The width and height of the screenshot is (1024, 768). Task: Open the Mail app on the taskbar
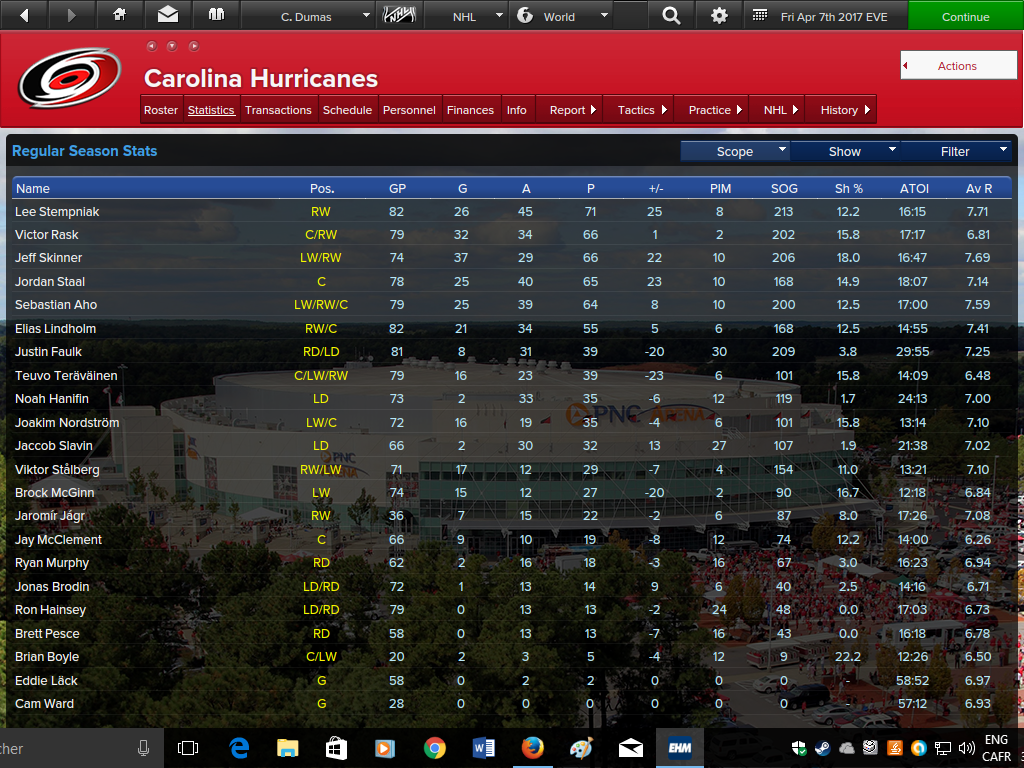630,748
